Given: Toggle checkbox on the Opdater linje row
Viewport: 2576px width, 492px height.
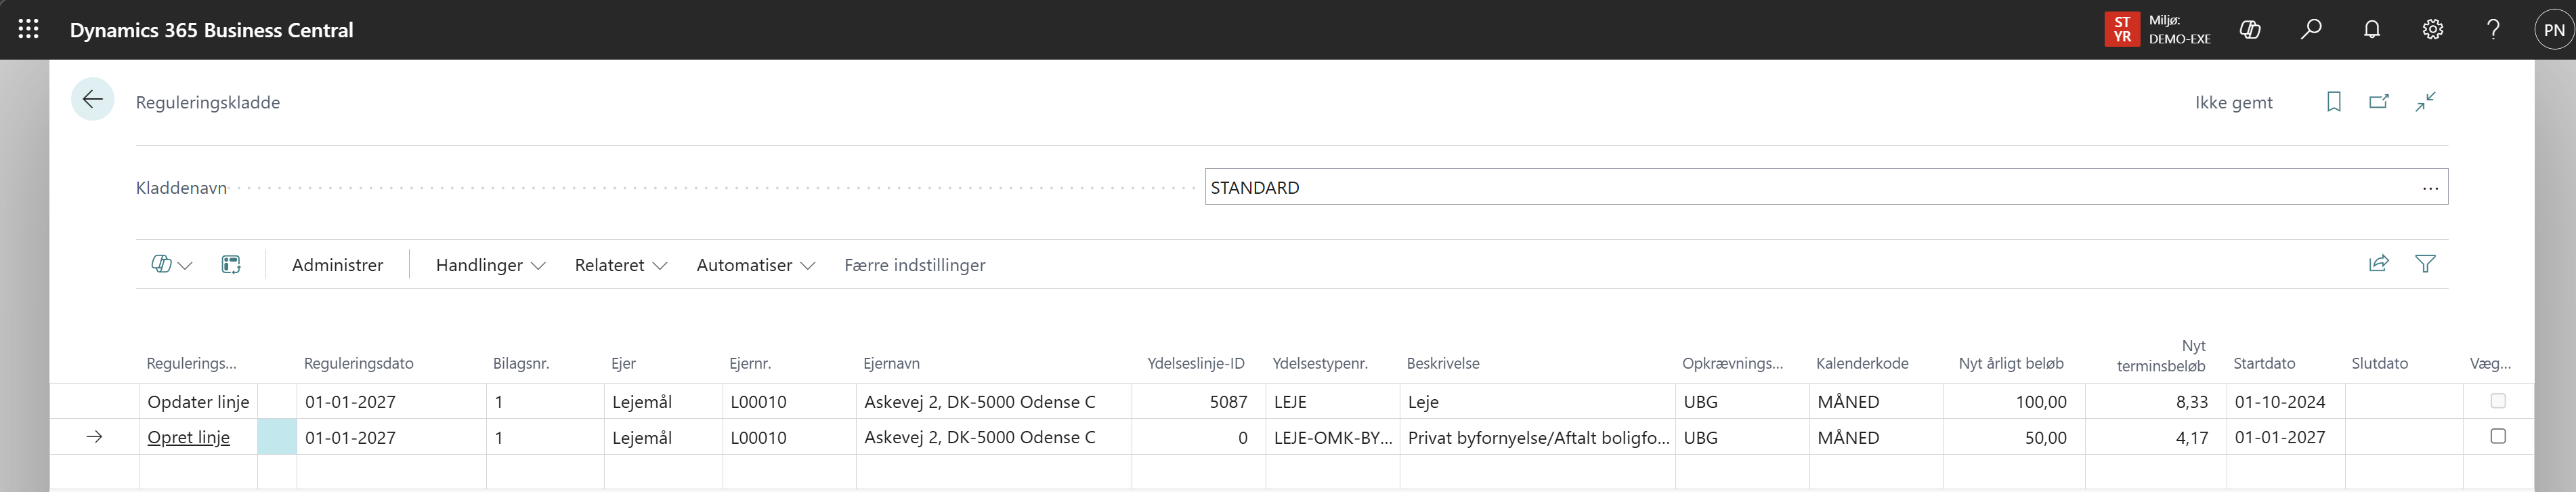Looking at the screenshot, I should 2497,401.
